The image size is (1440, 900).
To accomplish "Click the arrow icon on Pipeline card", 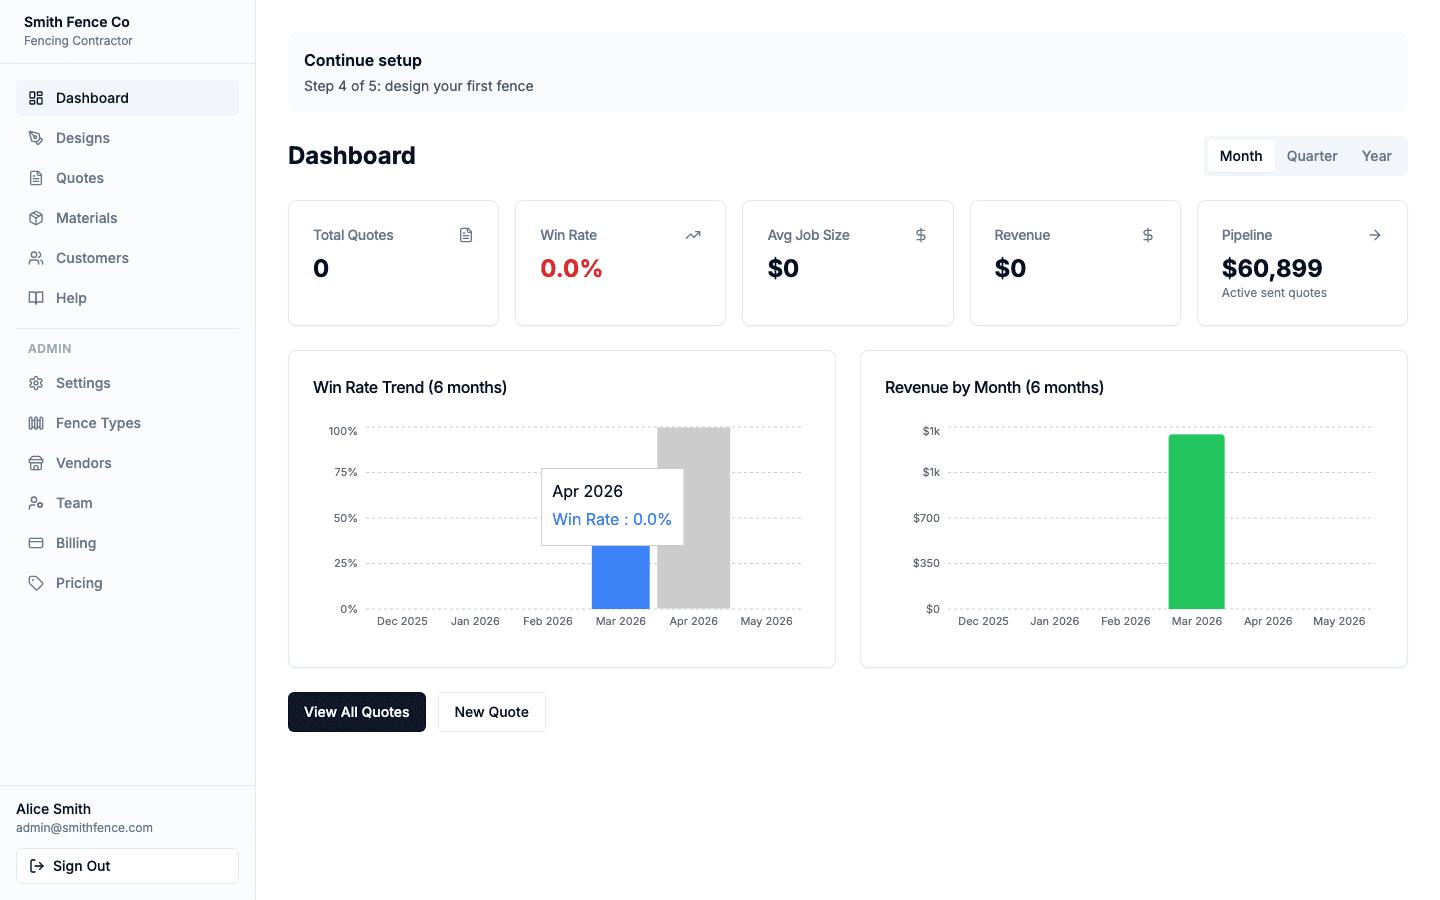I will tap(1375, 235).
